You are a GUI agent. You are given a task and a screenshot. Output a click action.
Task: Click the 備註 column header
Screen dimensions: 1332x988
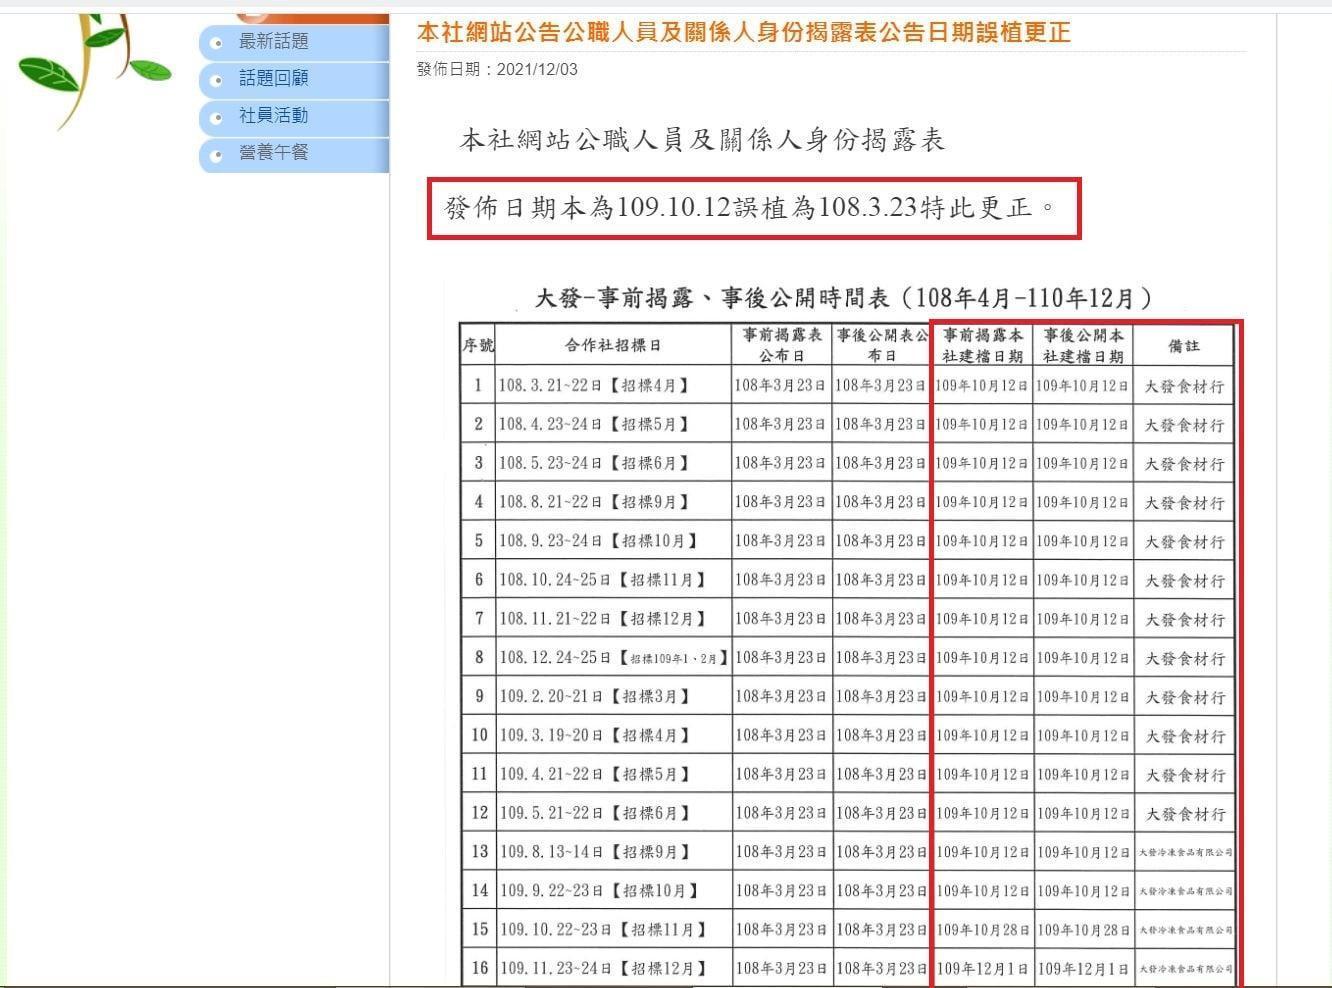pyautogui.click(x=1184, y=345)
